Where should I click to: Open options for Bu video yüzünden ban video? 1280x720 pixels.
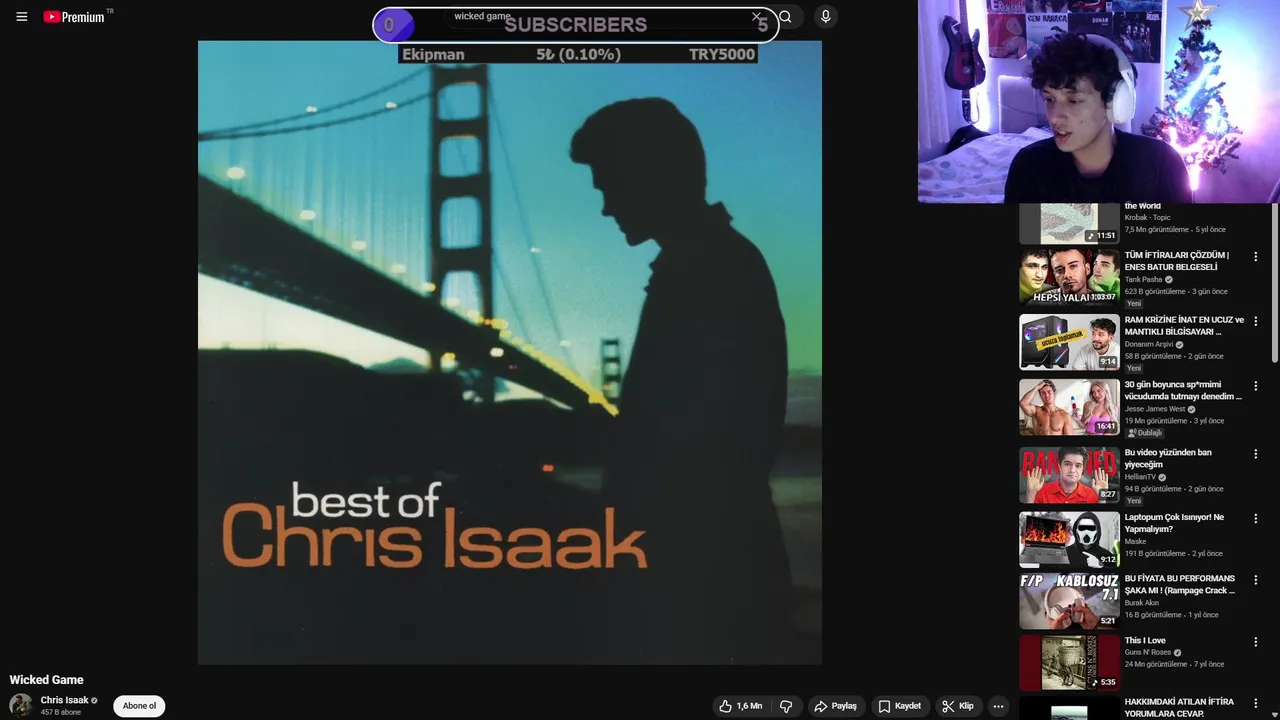pyautogui.click(x=1256, y=454)
